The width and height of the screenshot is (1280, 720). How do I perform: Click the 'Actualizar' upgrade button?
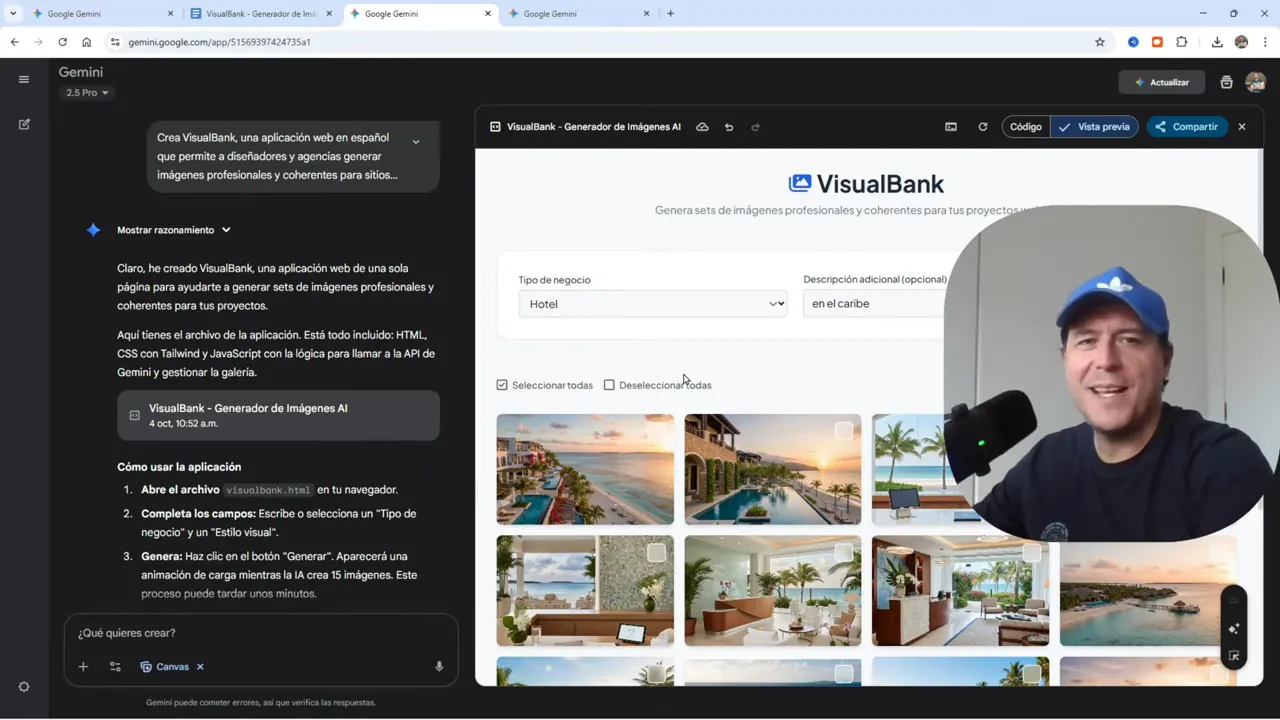[x=1160, y=82]
